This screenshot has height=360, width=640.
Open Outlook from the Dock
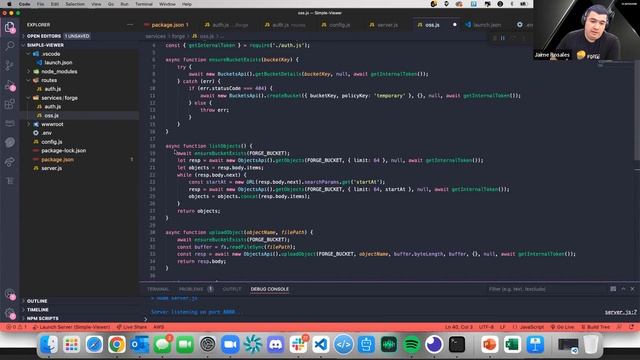click(139, 344)
